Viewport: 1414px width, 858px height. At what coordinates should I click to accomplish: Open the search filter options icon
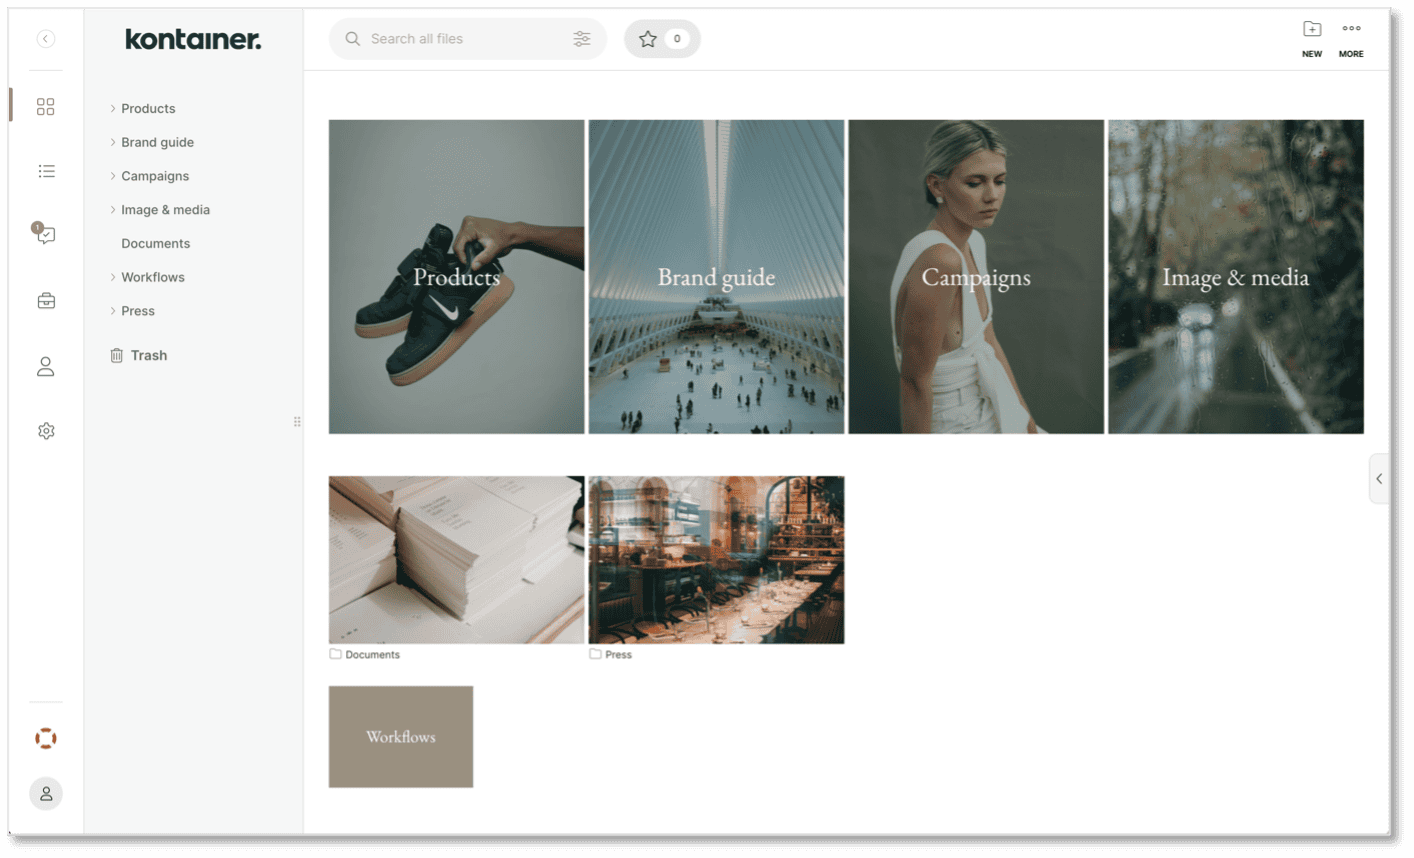[582, 38]
